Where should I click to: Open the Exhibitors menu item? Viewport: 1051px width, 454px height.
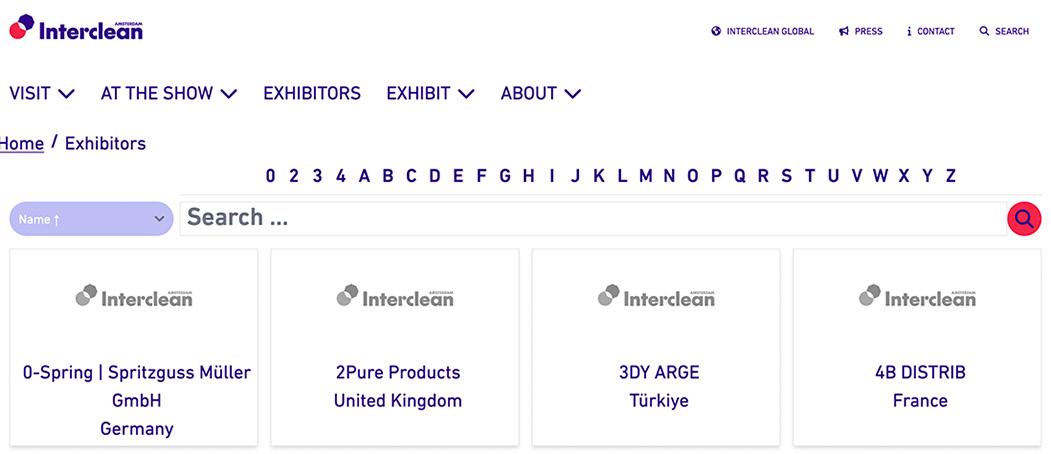tap(312, 93)
